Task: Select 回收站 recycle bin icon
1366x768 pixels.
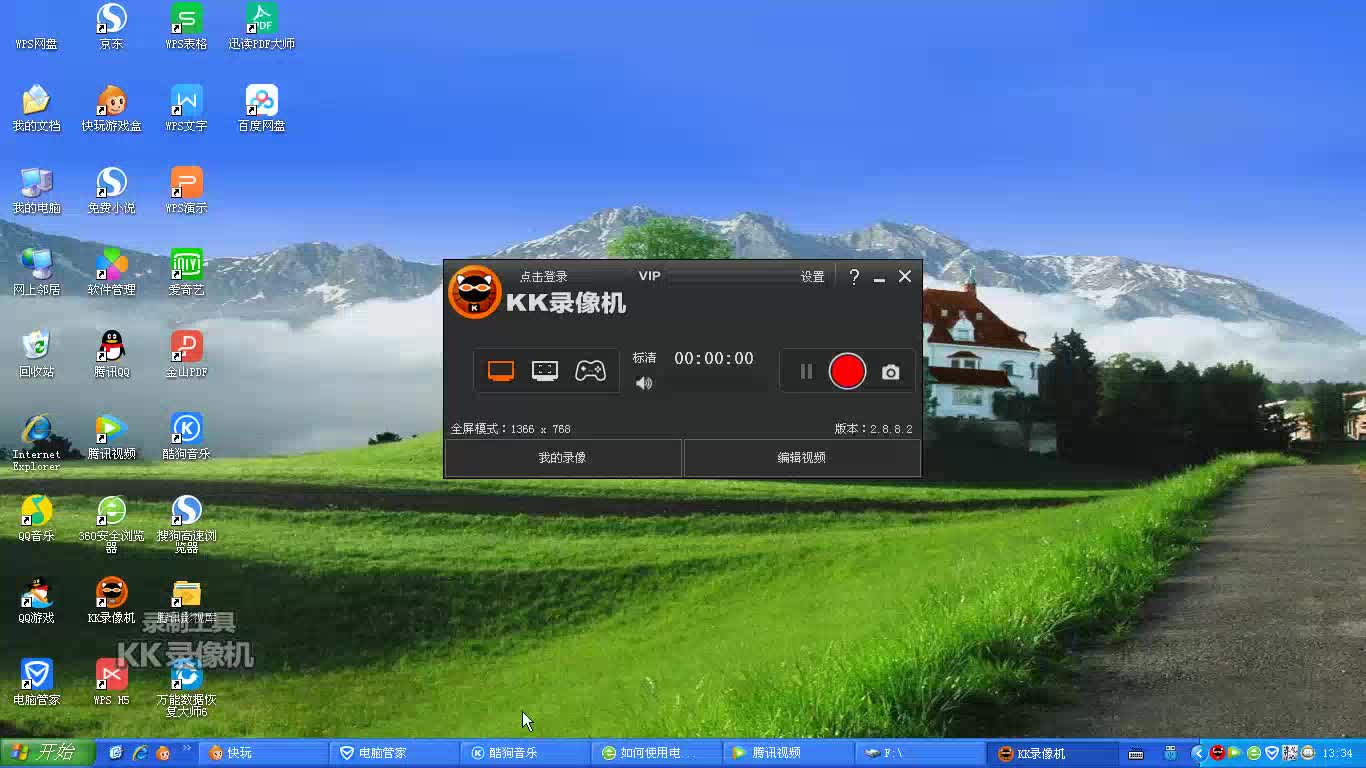Action: [x=36, y=355]
